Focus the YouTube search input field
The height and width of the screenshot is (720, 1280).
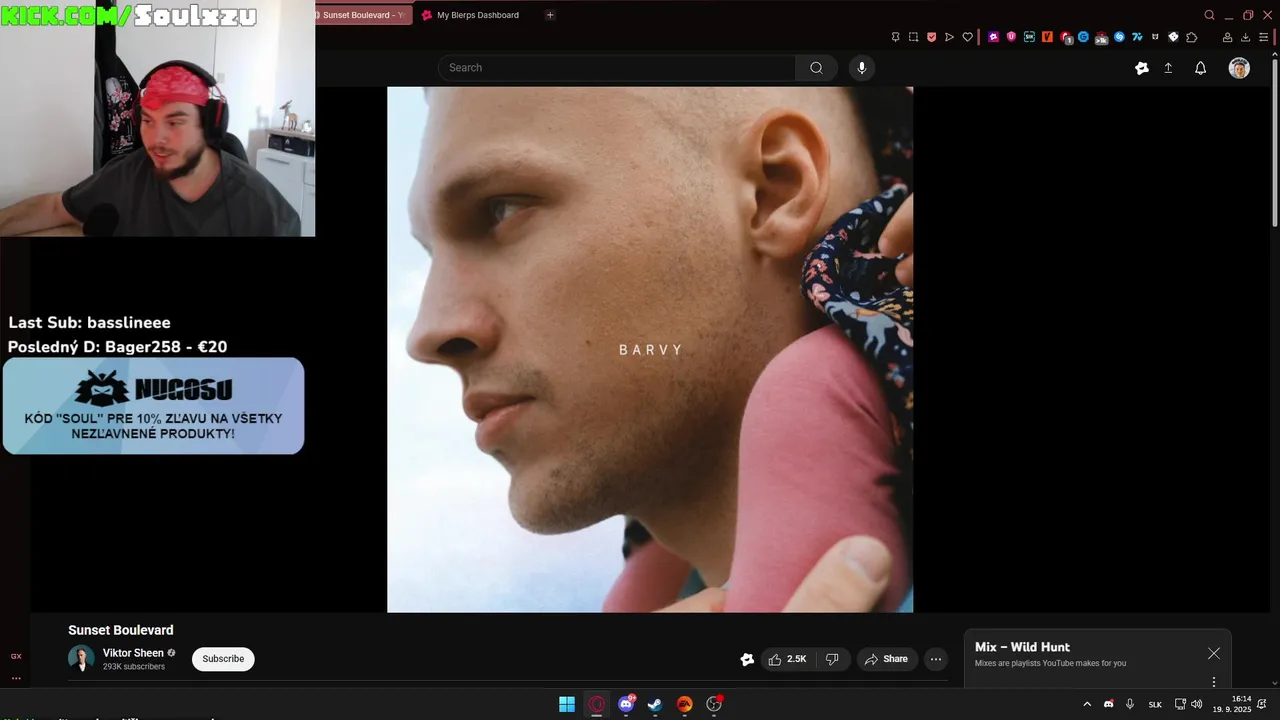tap(617, 68)
